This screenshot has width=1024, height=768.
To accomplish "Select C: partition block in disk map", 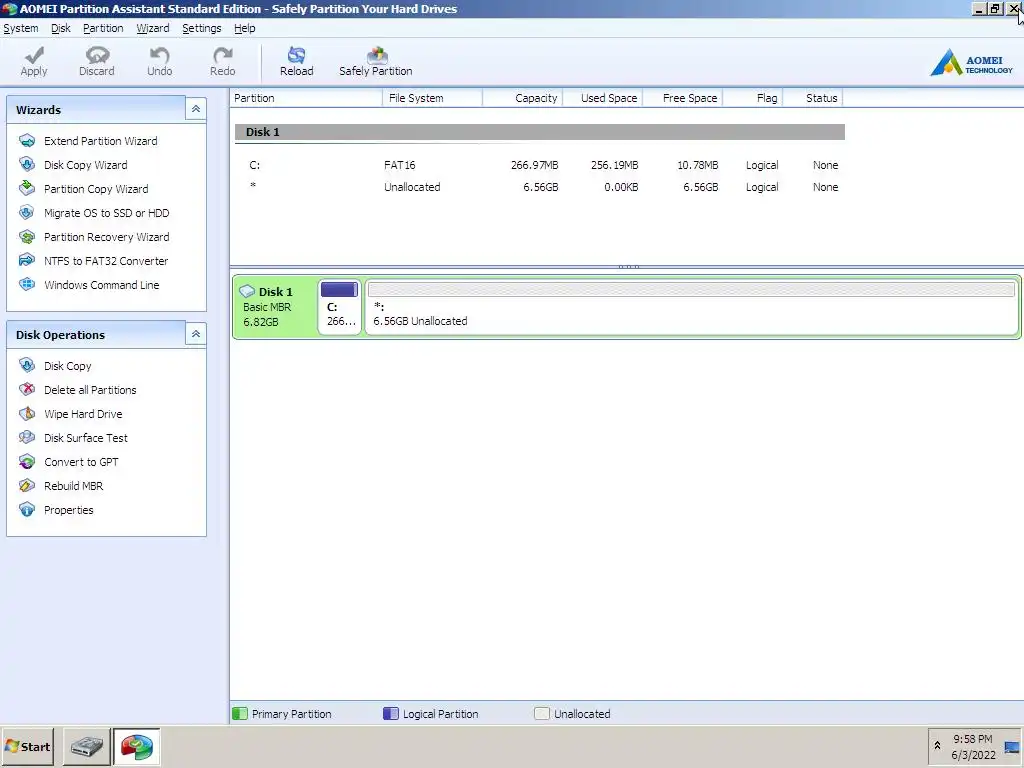I will pos(340,306).
